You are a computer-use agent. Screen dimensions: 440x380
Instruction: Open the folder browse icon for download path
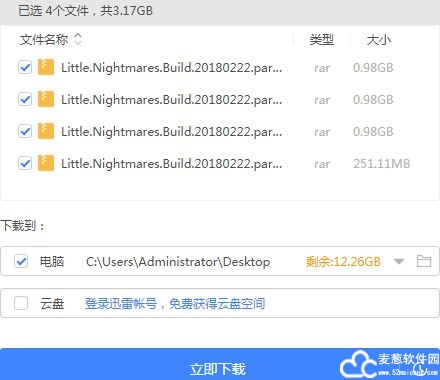424,261
